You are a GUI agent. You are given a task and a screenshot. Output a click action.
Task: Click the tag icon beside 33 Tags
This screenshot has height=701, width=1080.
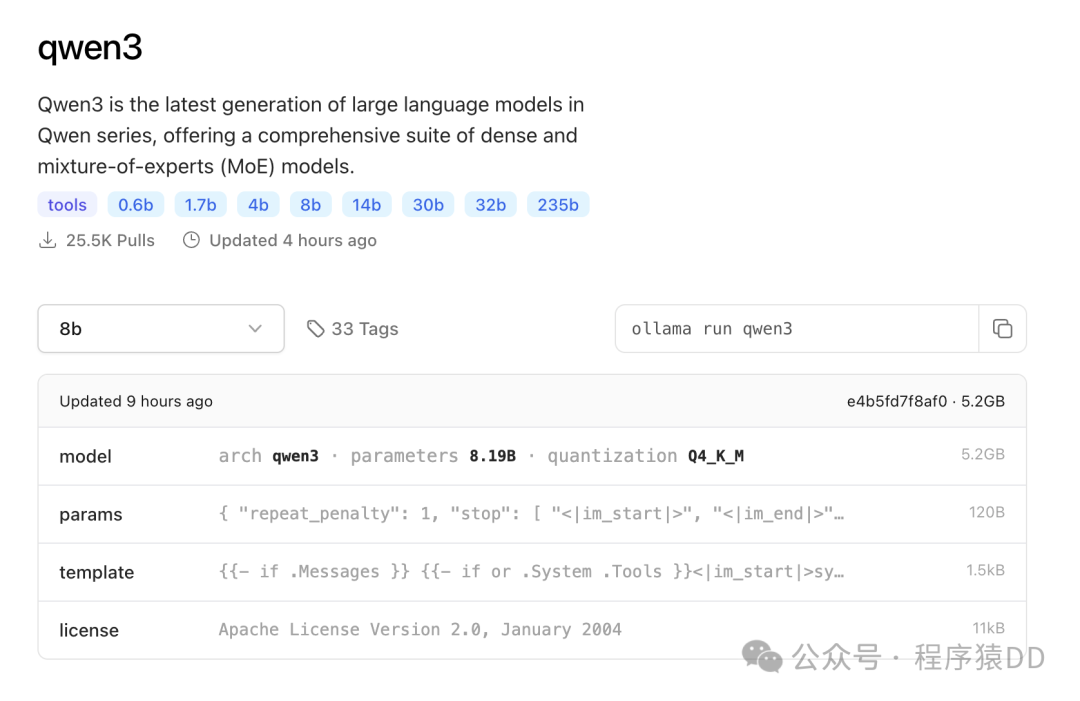point(315,328)
